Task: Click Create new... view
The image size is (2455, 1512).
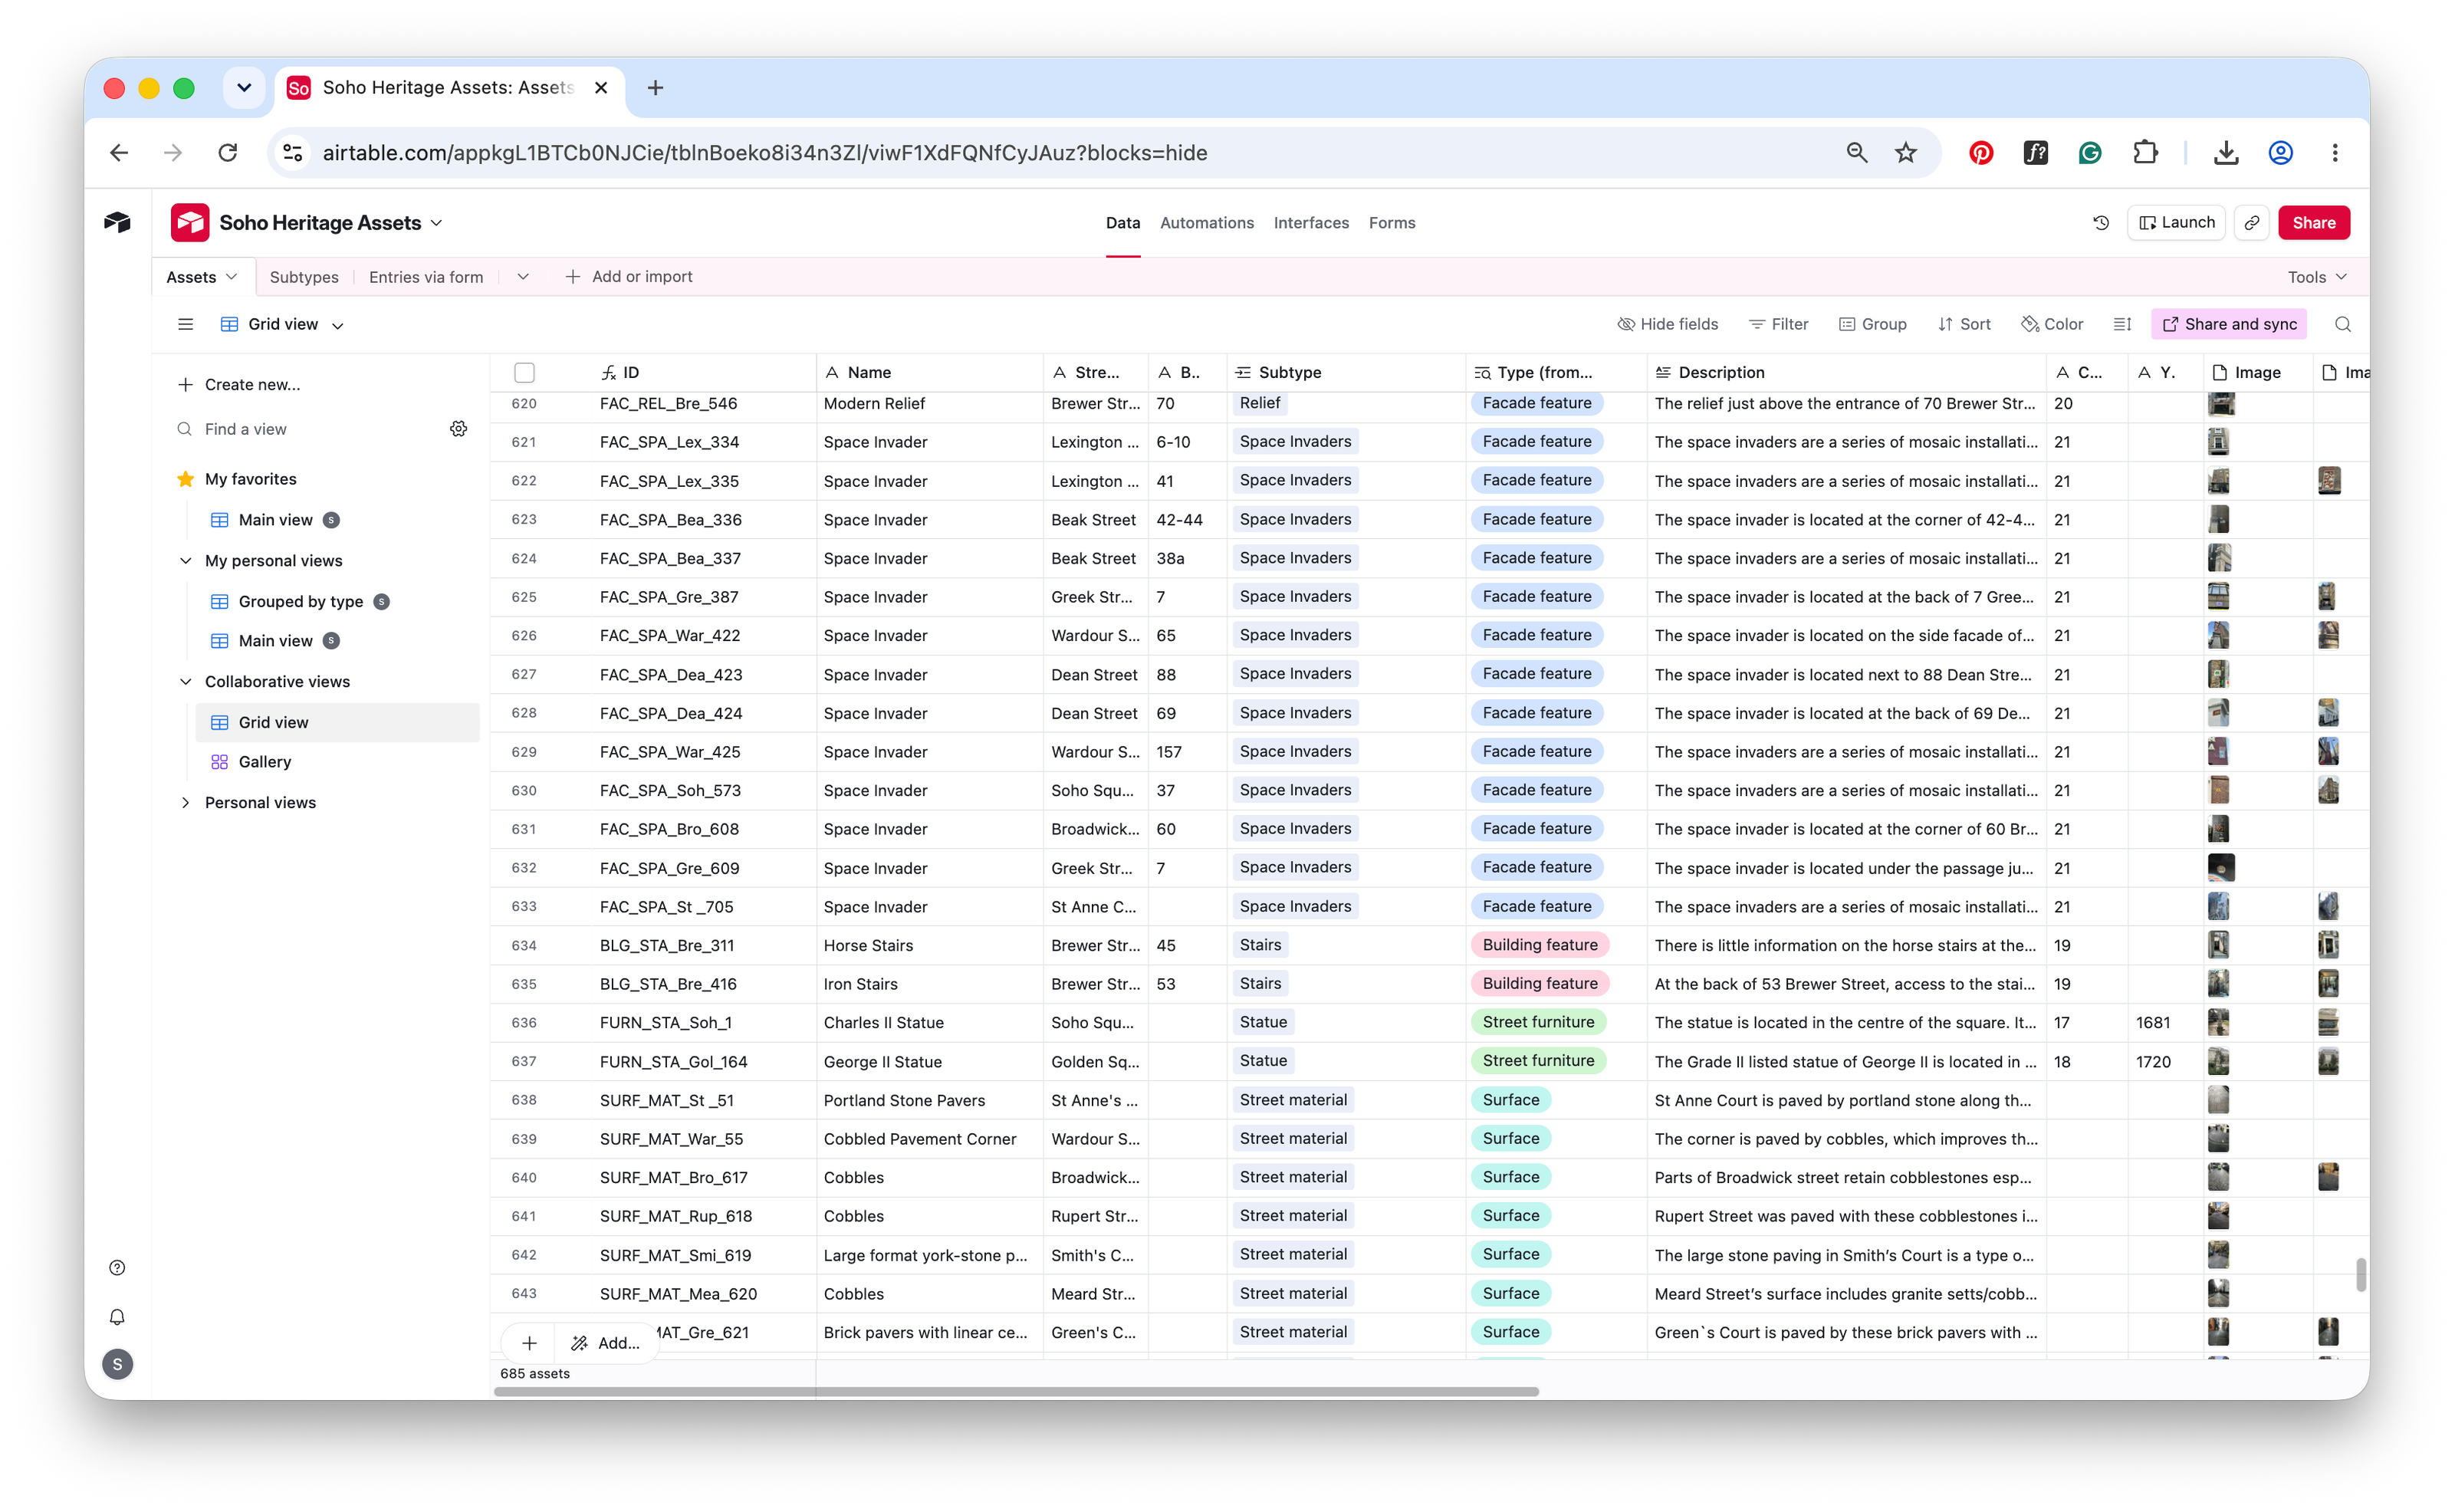Action: pyautogui.click(x=240, y=385)
